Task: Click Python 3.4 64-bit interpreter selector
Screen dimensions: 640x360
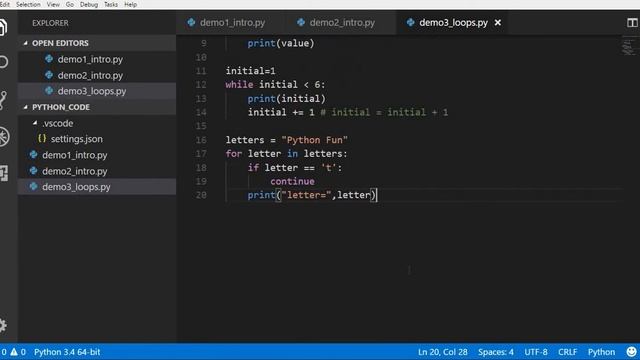Action: pos(67,352)
